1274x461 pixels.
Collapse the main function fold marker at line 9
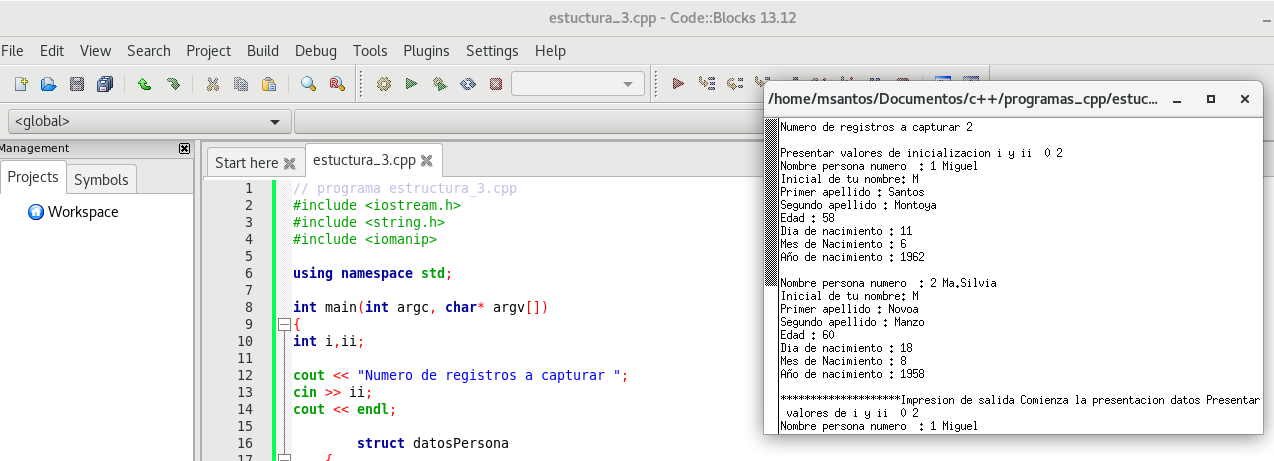(x=283, y=325)
